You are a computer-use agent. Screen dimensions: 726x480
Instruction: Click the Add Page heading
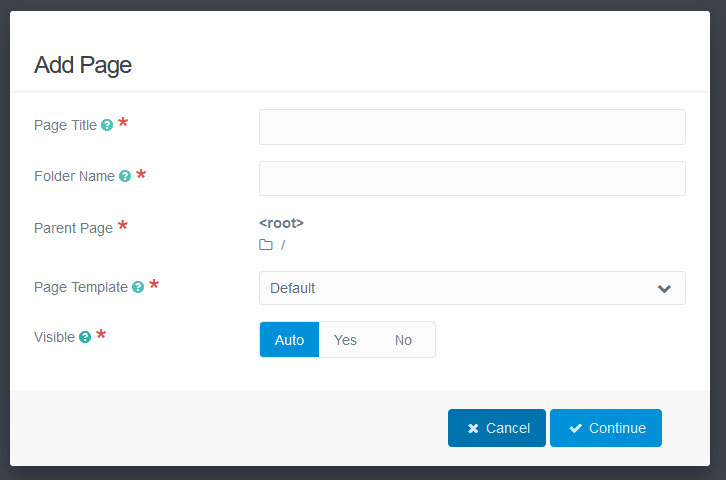tap(83, 66)
